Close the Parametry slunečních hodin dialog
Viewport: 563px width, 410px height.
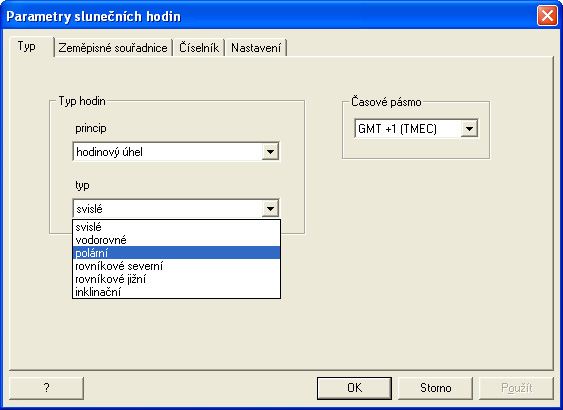coord(547,16)
